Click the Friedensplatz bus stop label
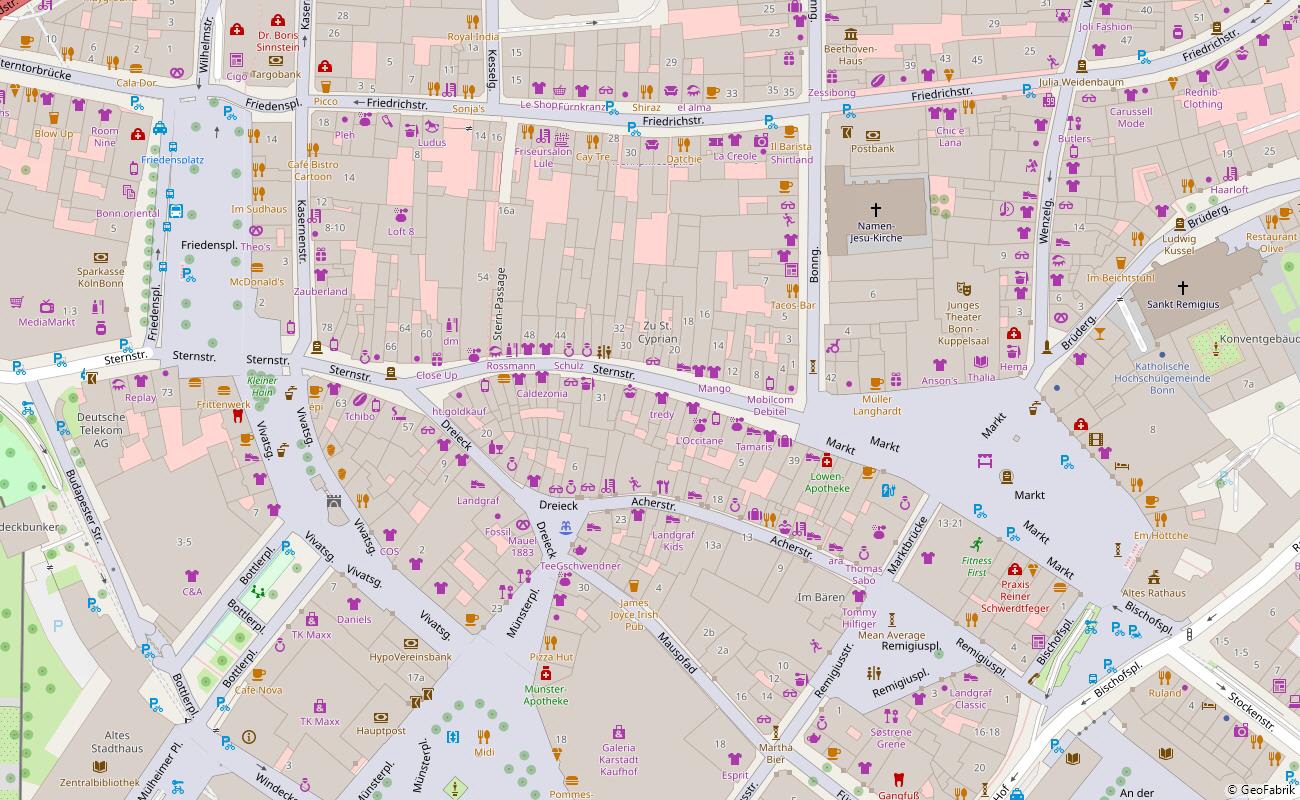1300x800 pixels. click(172, 160)
